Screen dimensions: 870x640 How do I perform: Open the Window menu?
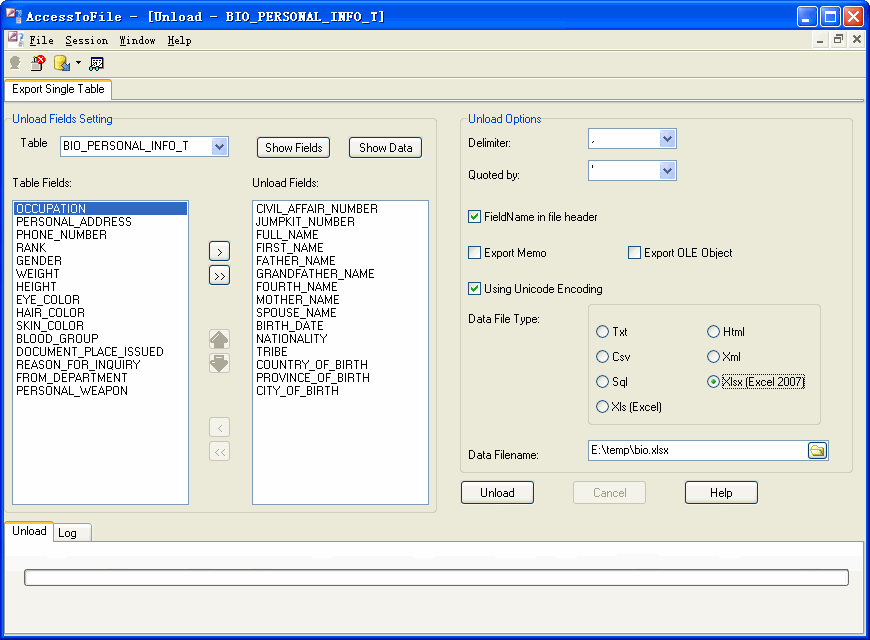tap(138, 40)
